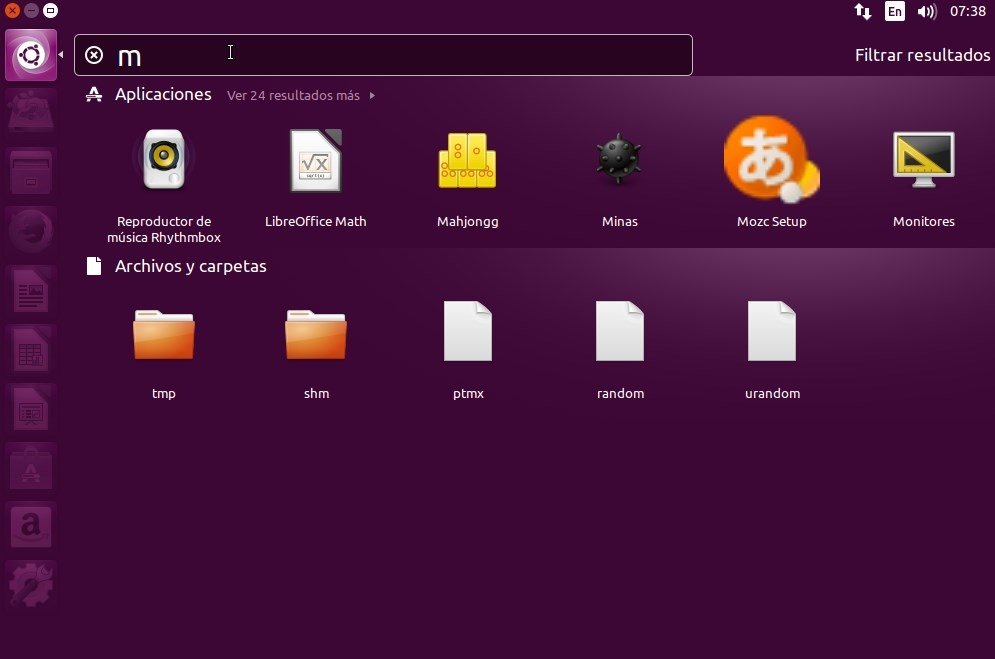This screenshot has width=995, height=659.
Task: Open Filtrar resultados panel
Action: point(922,55)
